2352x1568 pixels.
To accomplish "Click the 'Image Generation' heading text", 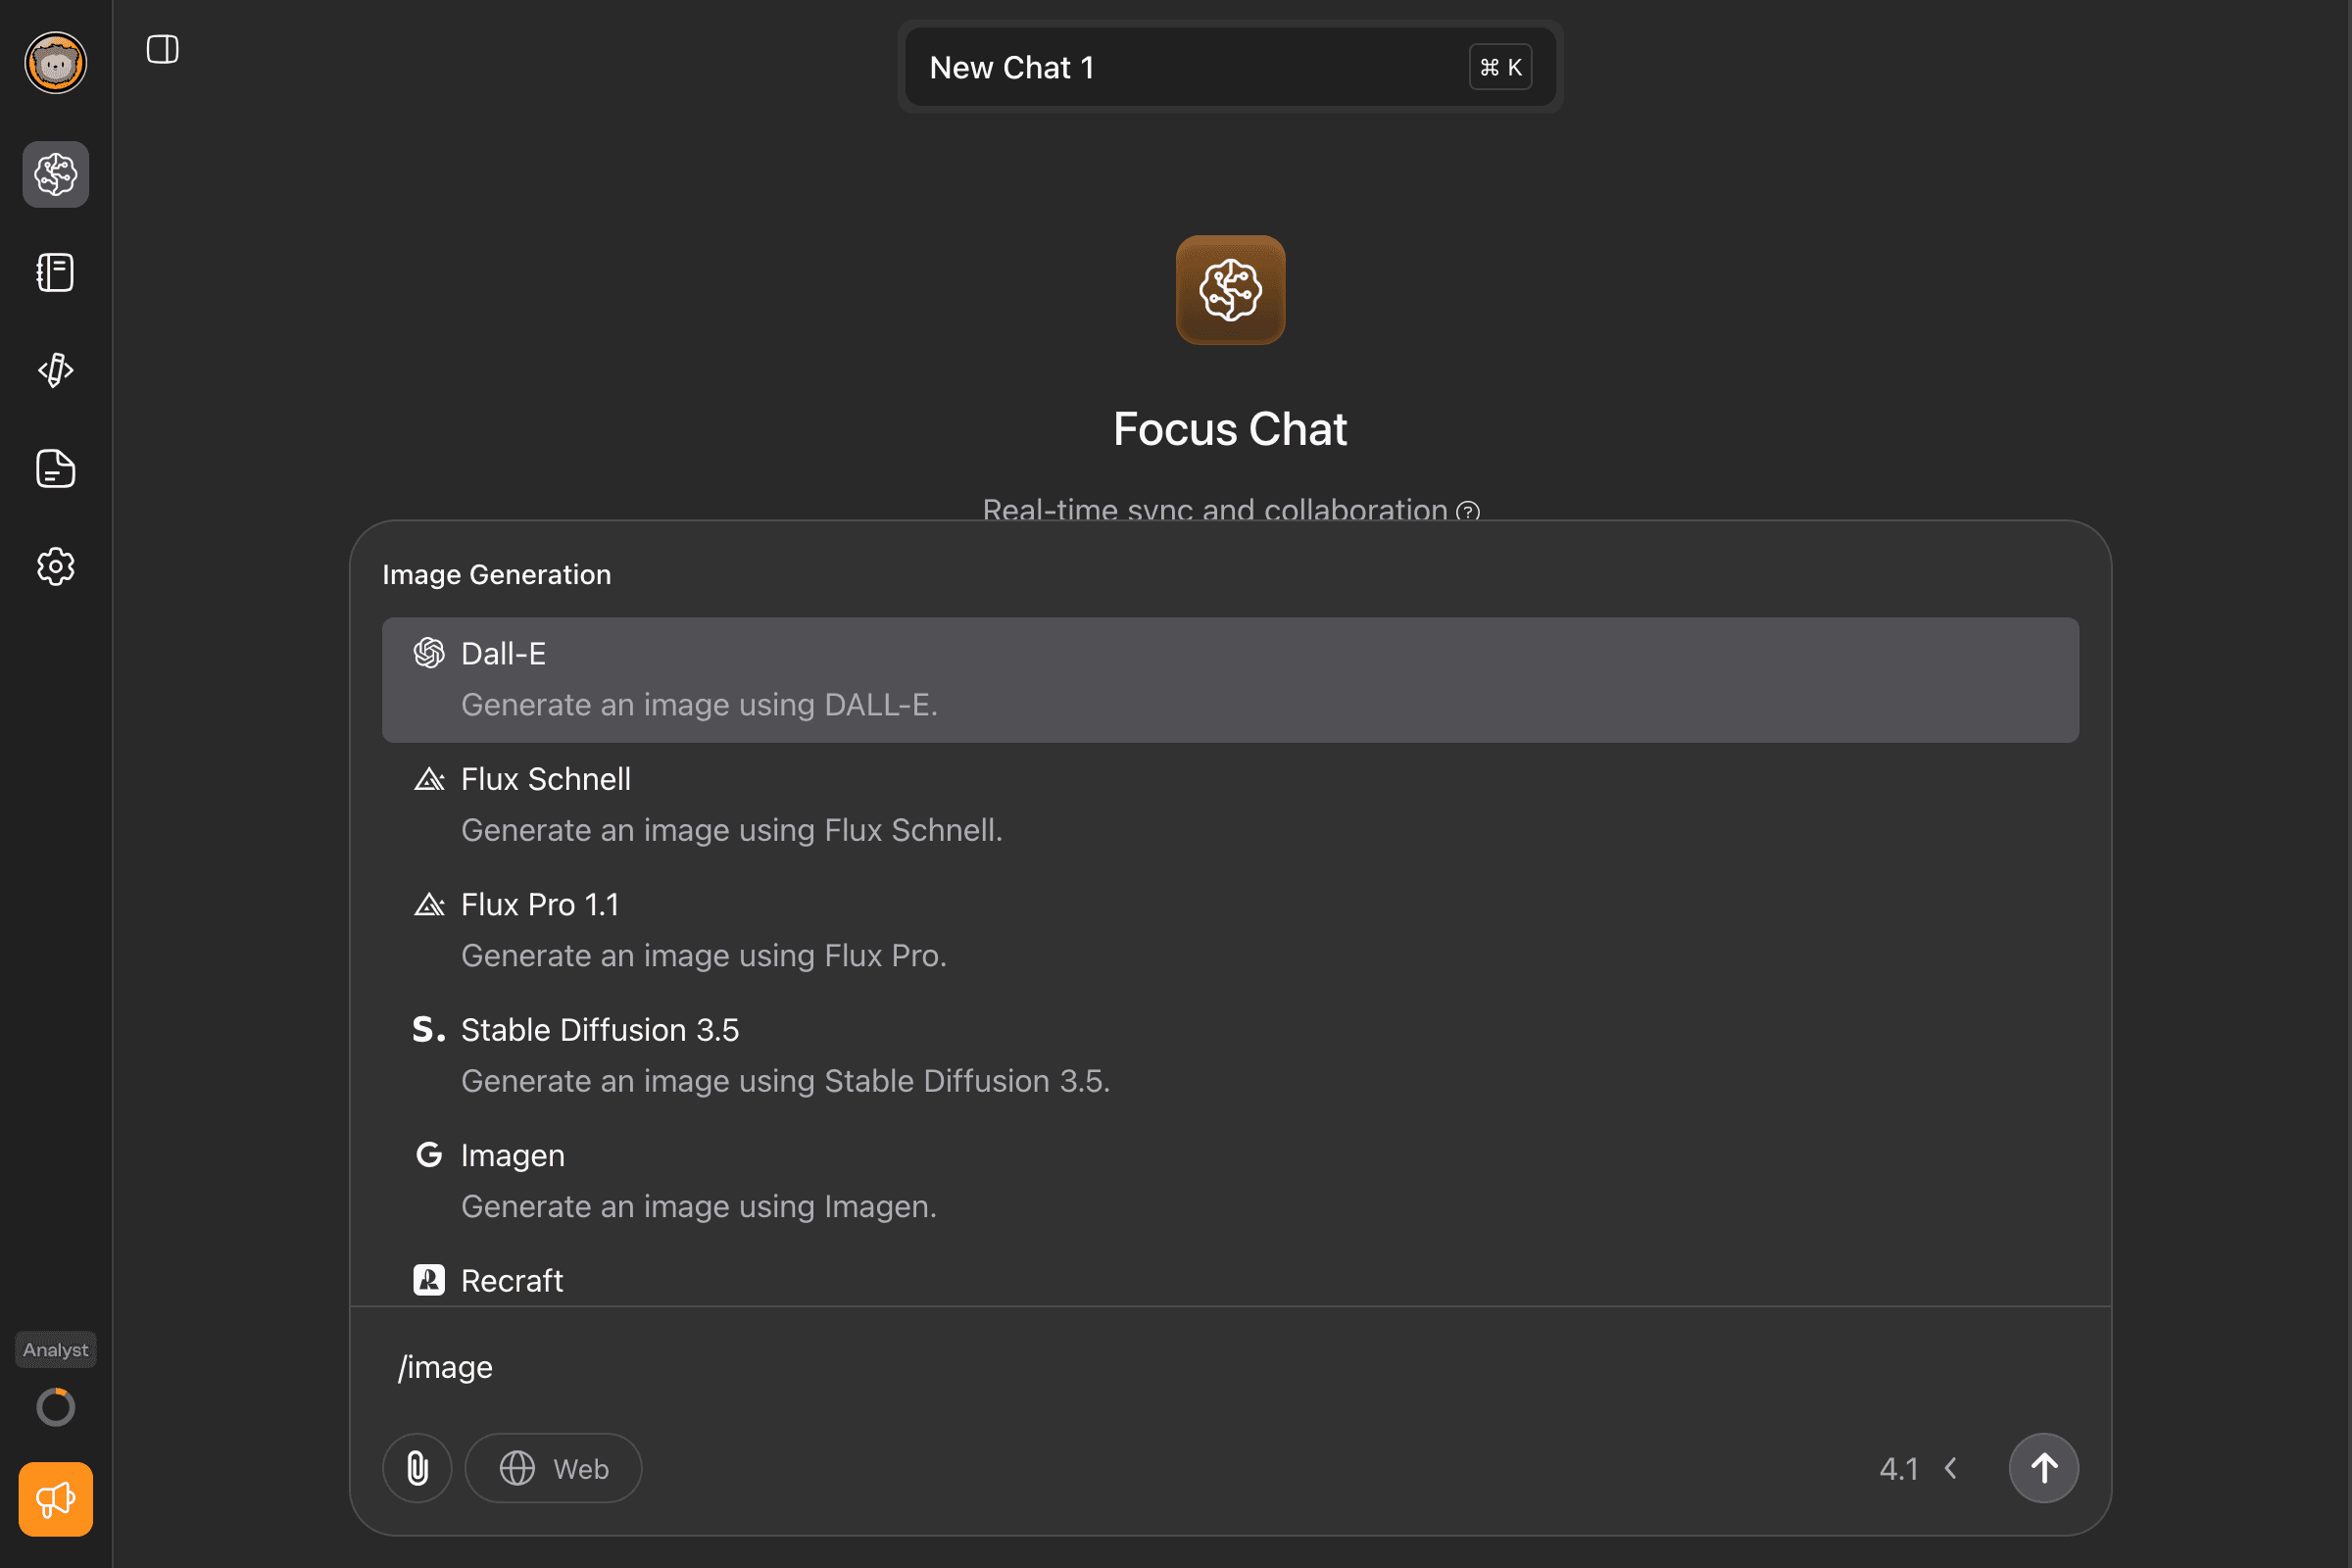I will pyautogui.click(x=497, y=575).
